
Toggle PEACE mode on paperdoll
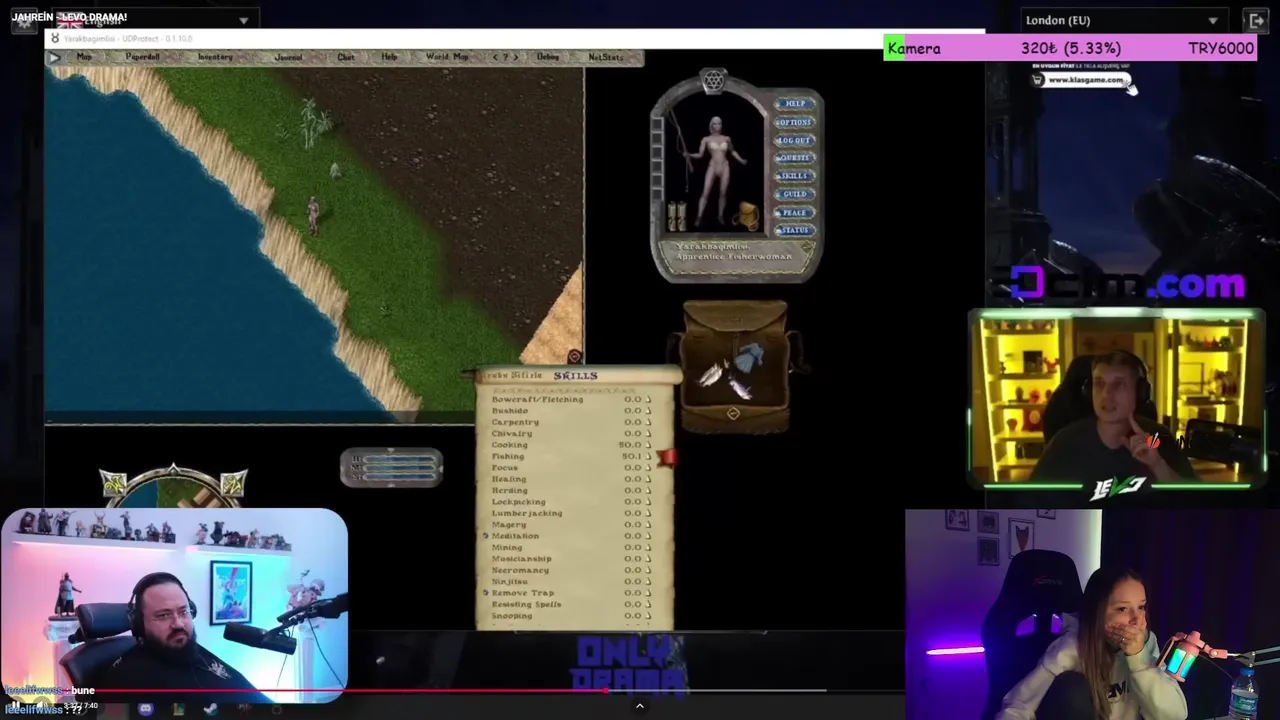pos(795,212)
